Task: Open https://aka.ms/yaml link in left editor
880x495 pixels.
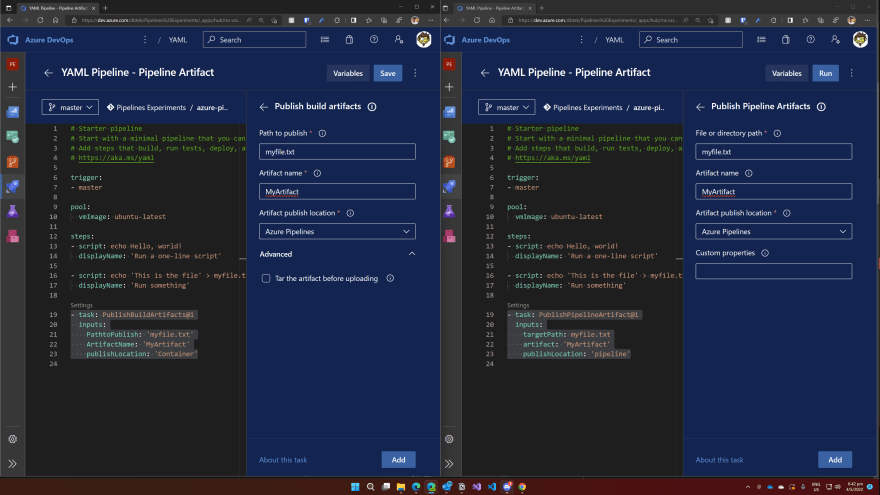Action: point(116,158)
